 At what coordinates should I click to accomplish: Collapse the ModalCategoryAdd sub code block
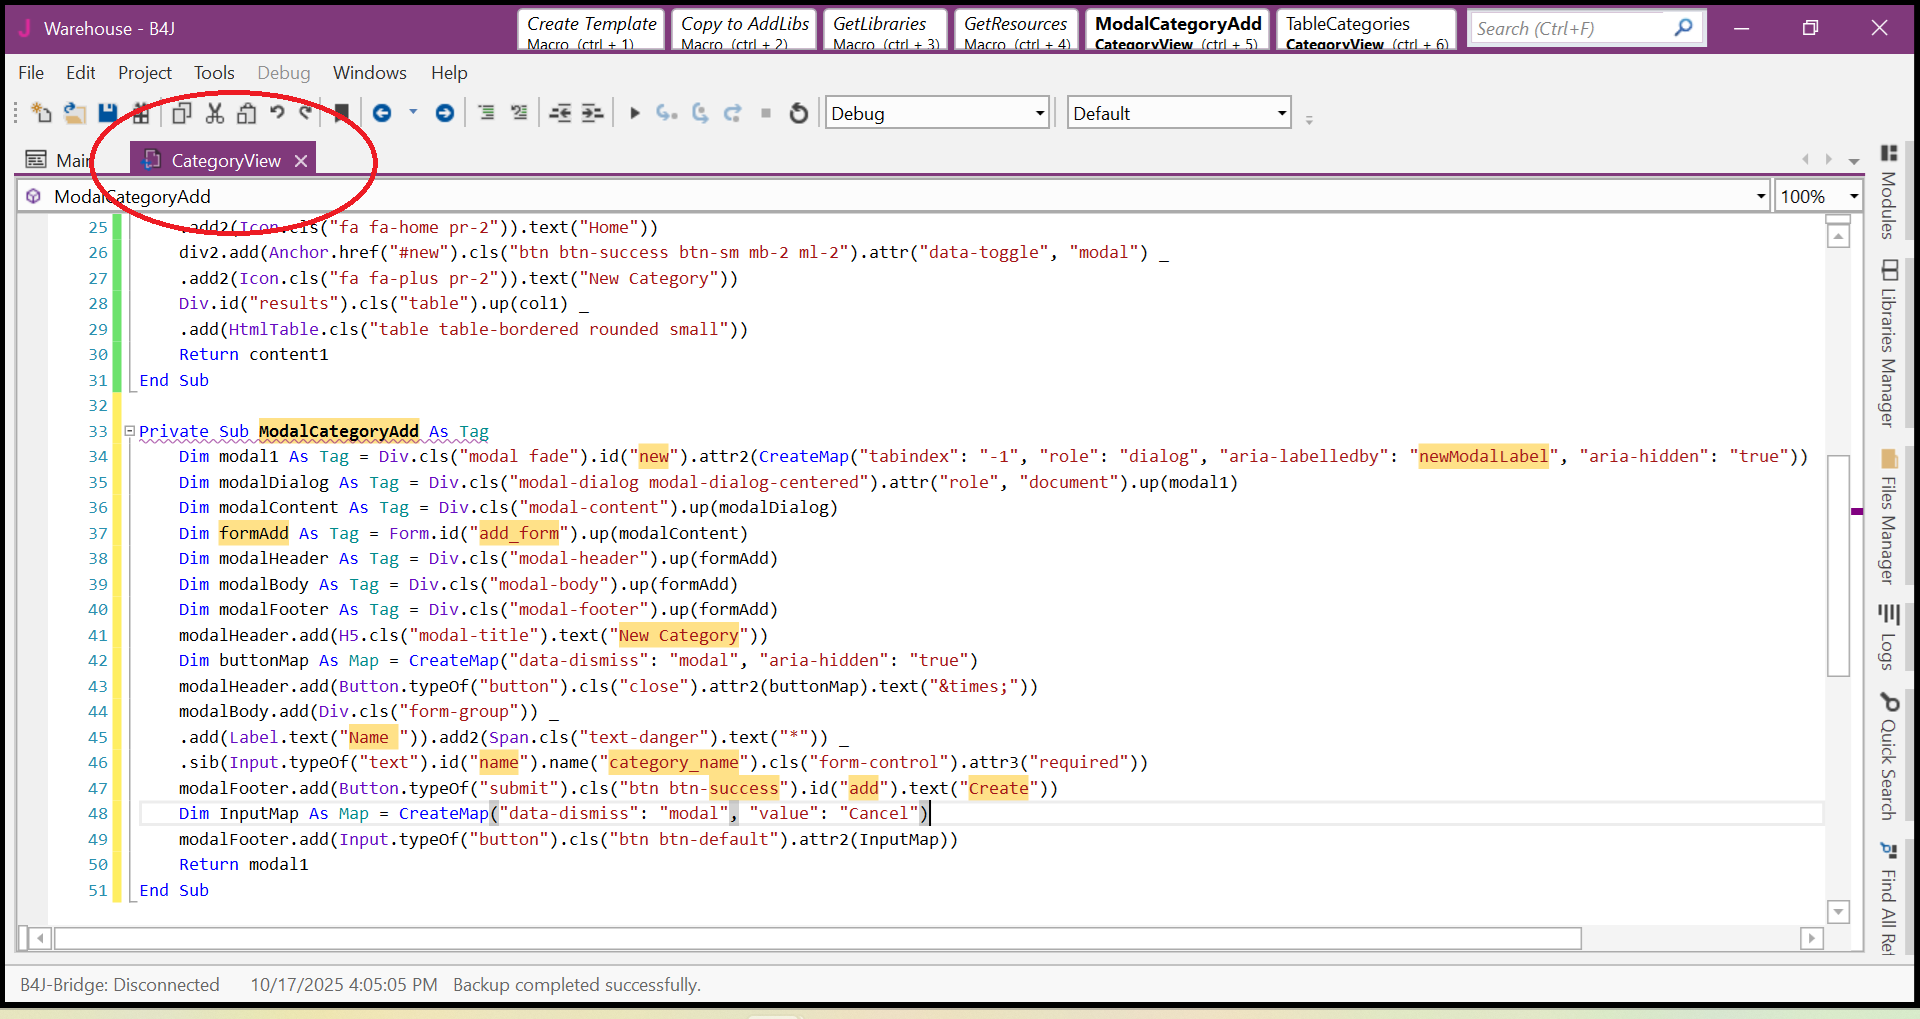129,431
